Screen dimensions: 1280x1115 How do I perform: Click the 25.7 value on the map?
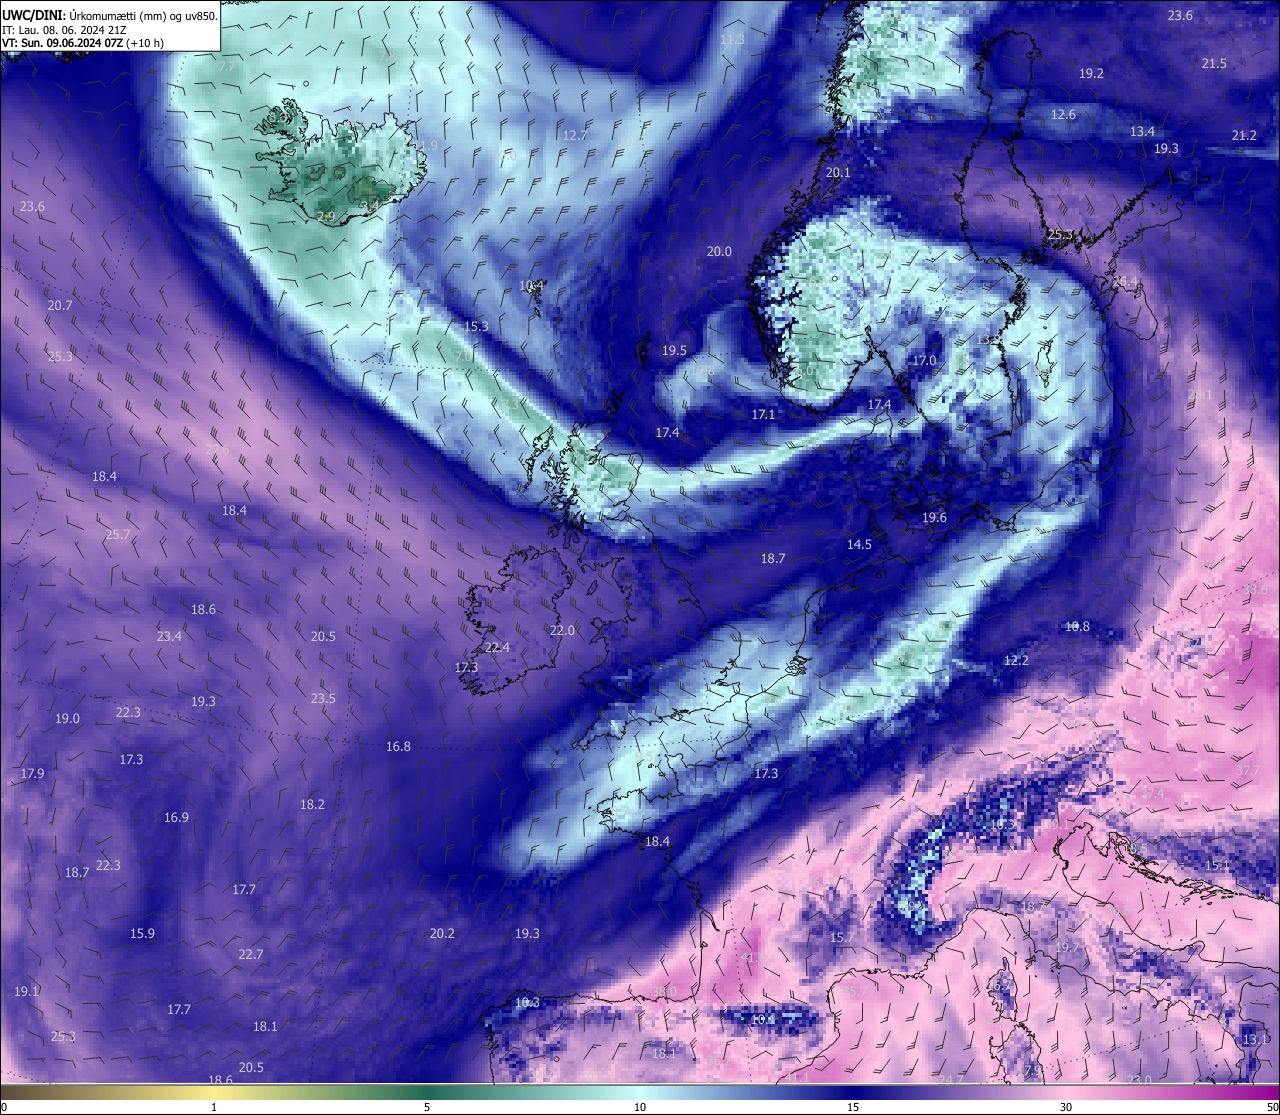coord(118,534)
